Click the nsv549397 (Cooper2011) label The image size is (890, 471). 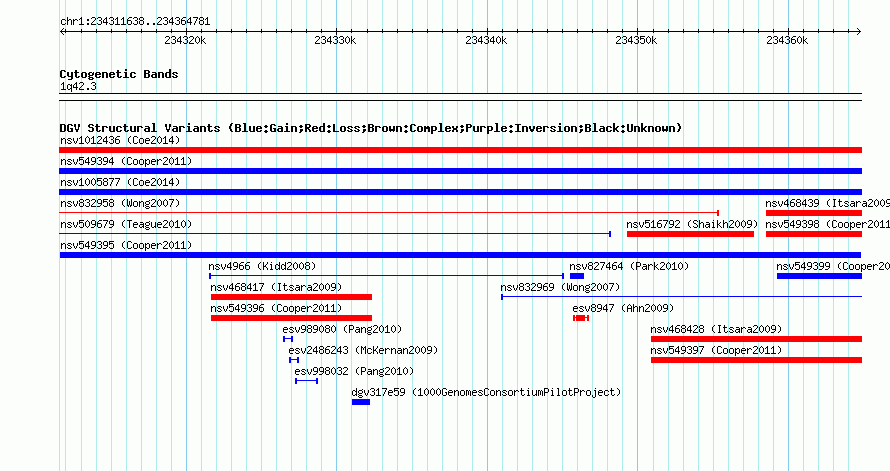point(716,350)
